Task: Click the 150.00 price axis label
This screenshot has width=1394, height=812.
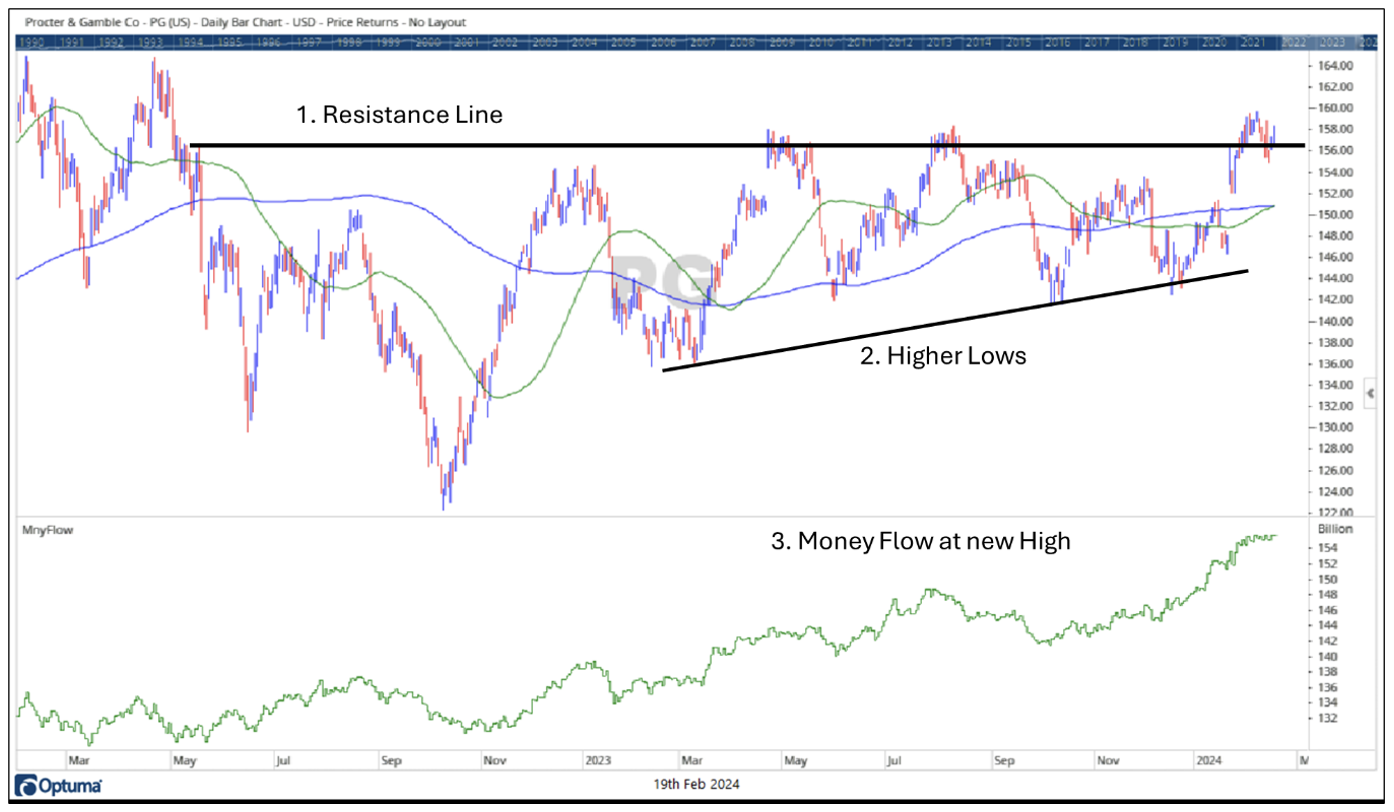Action: pos(1335,214)
